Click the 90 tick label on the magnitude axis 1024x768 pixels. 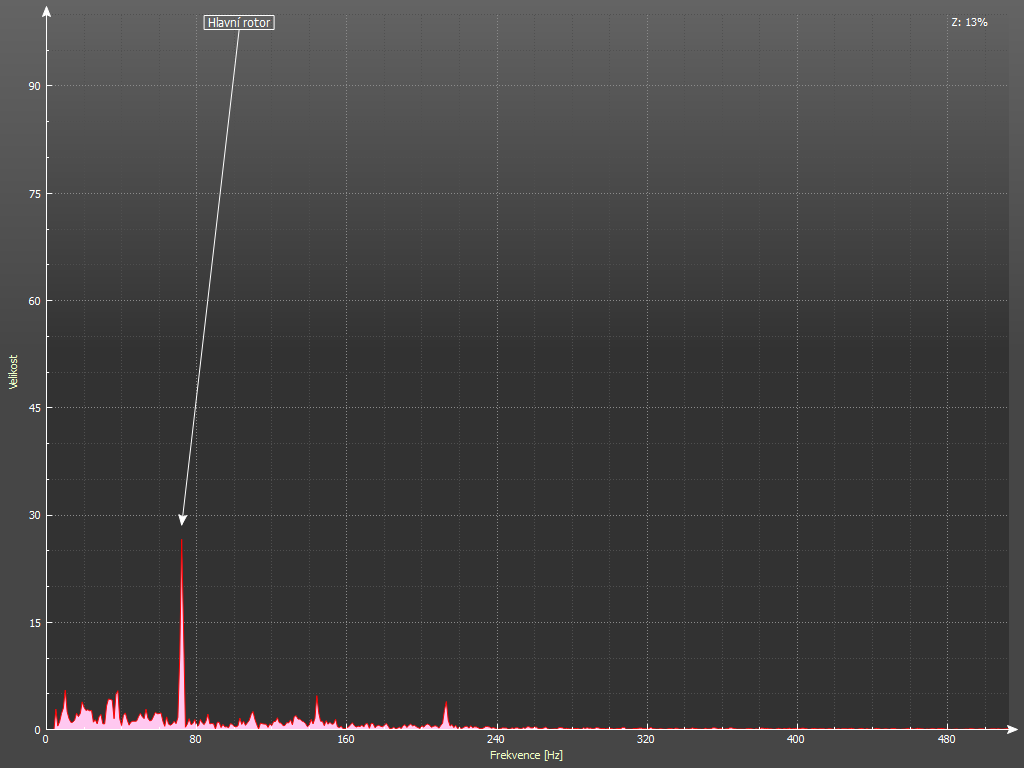point(34,86)
